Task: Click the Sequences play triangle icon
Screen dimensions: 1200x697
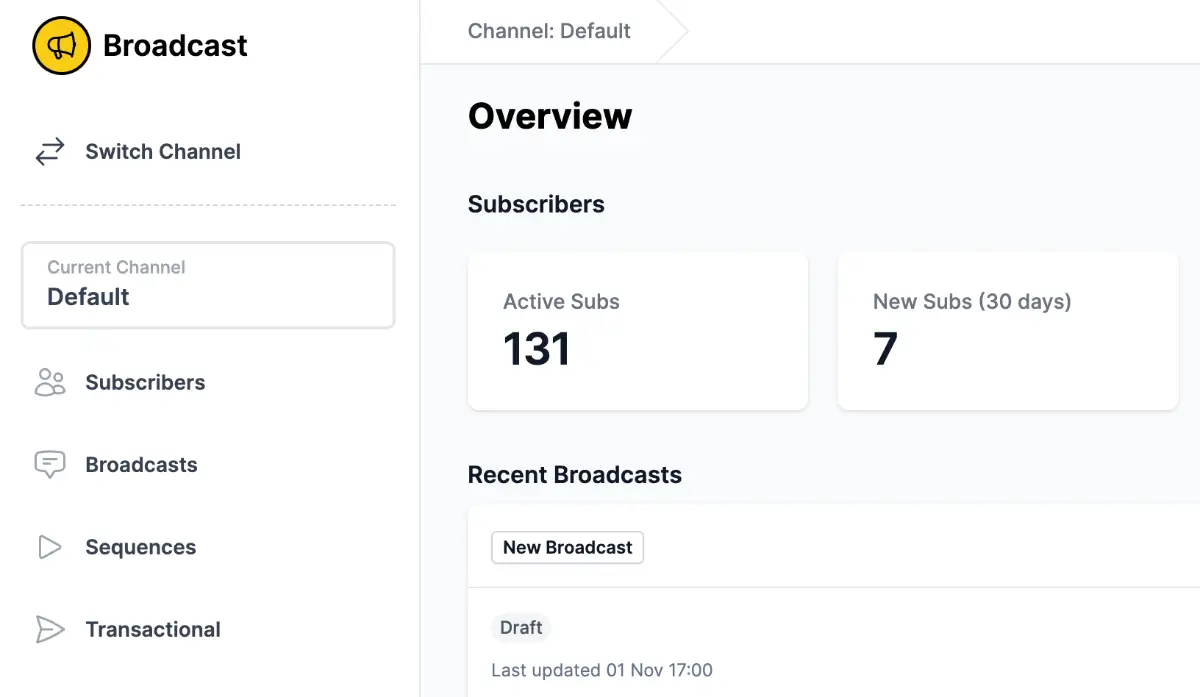Action: coord(50,547)
